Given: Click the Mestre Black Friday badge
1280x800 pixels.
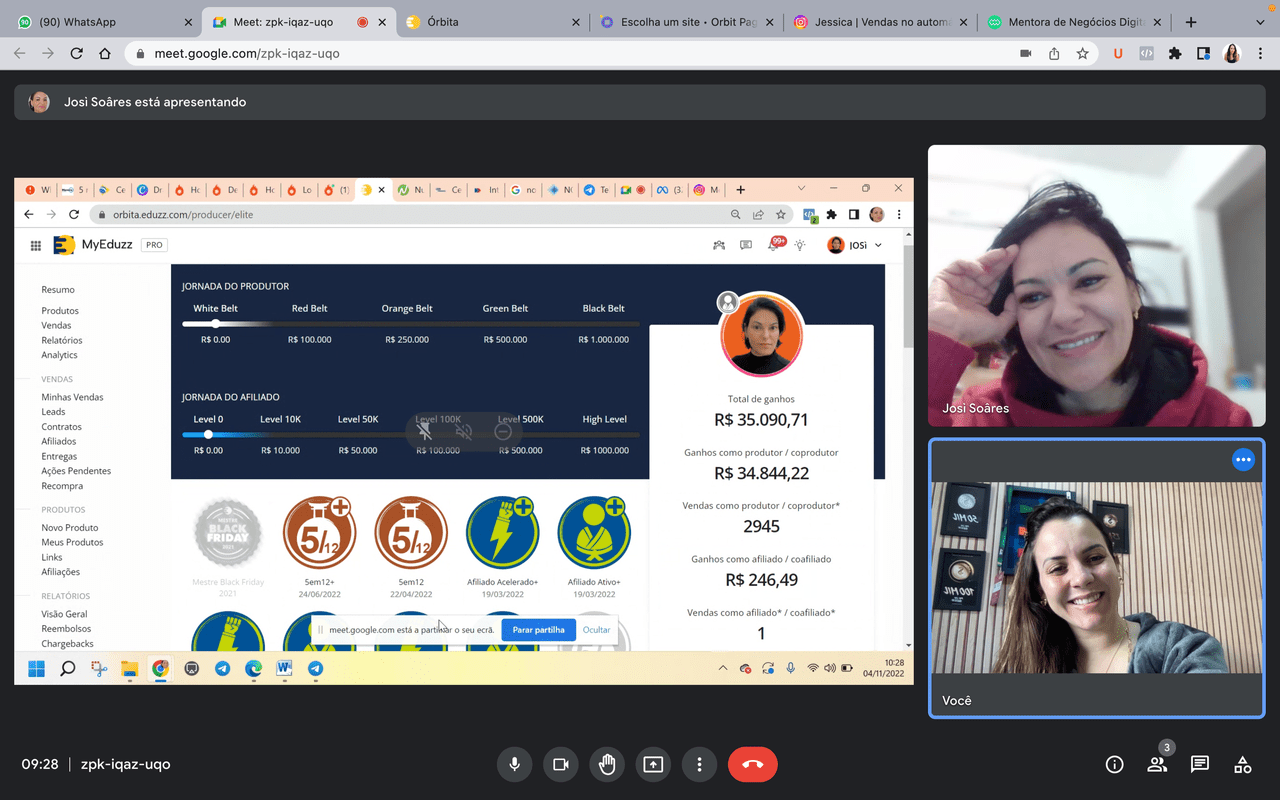Looking at the screenshot, I should point(228,534).
